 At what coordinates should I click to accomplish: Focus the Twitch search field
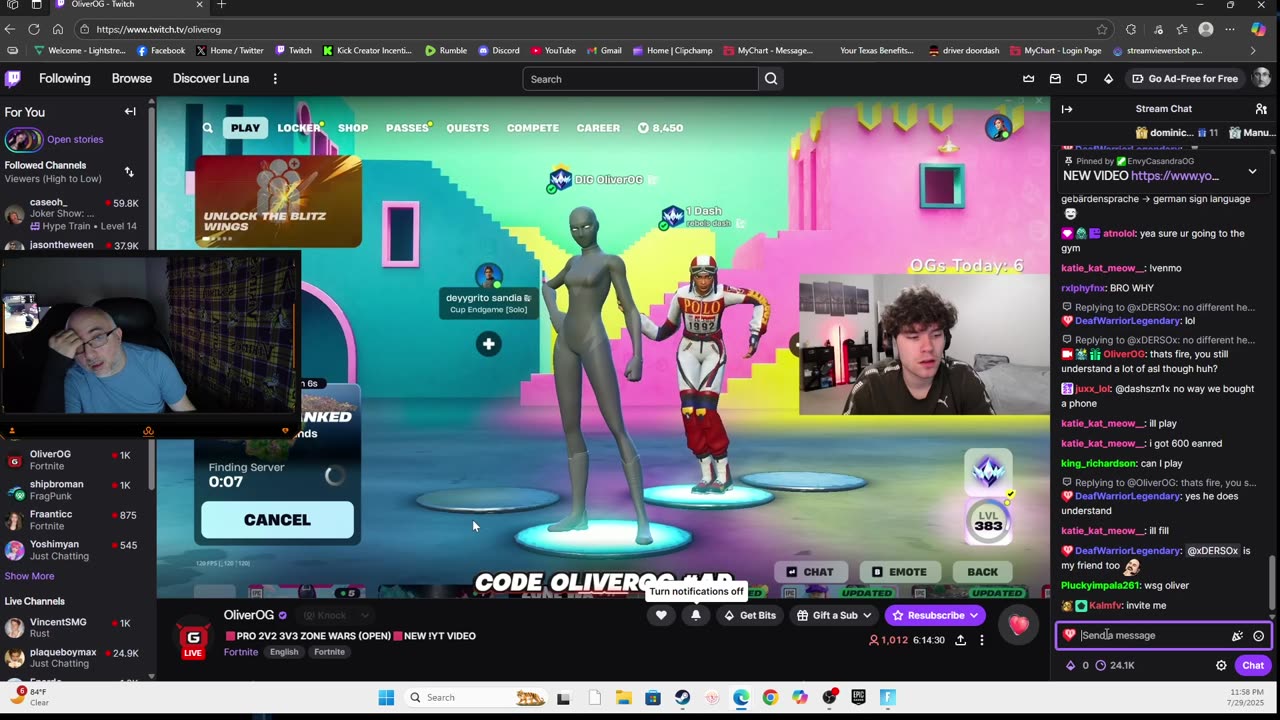tap(640, 79)
